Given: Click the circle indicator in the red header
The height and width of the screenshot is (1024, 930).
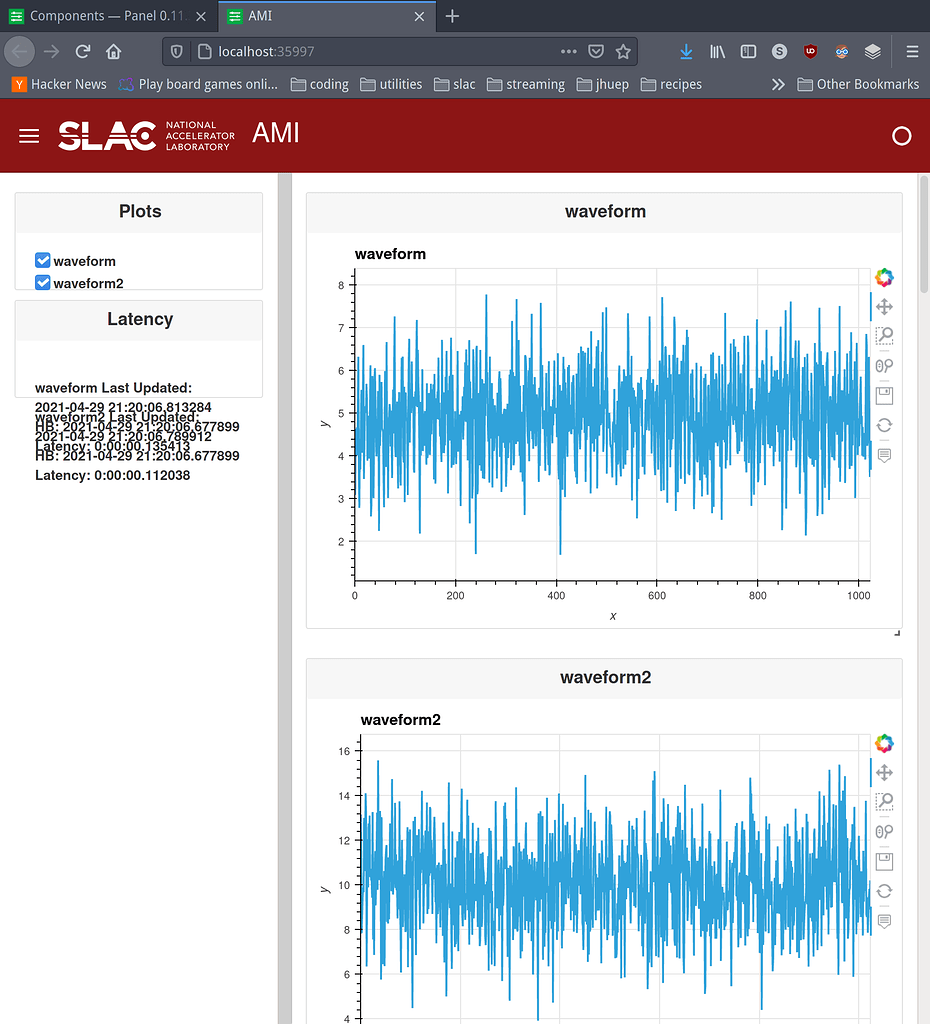Looking at the screenshot, I should pyautogui.click(x=901, y=136).
